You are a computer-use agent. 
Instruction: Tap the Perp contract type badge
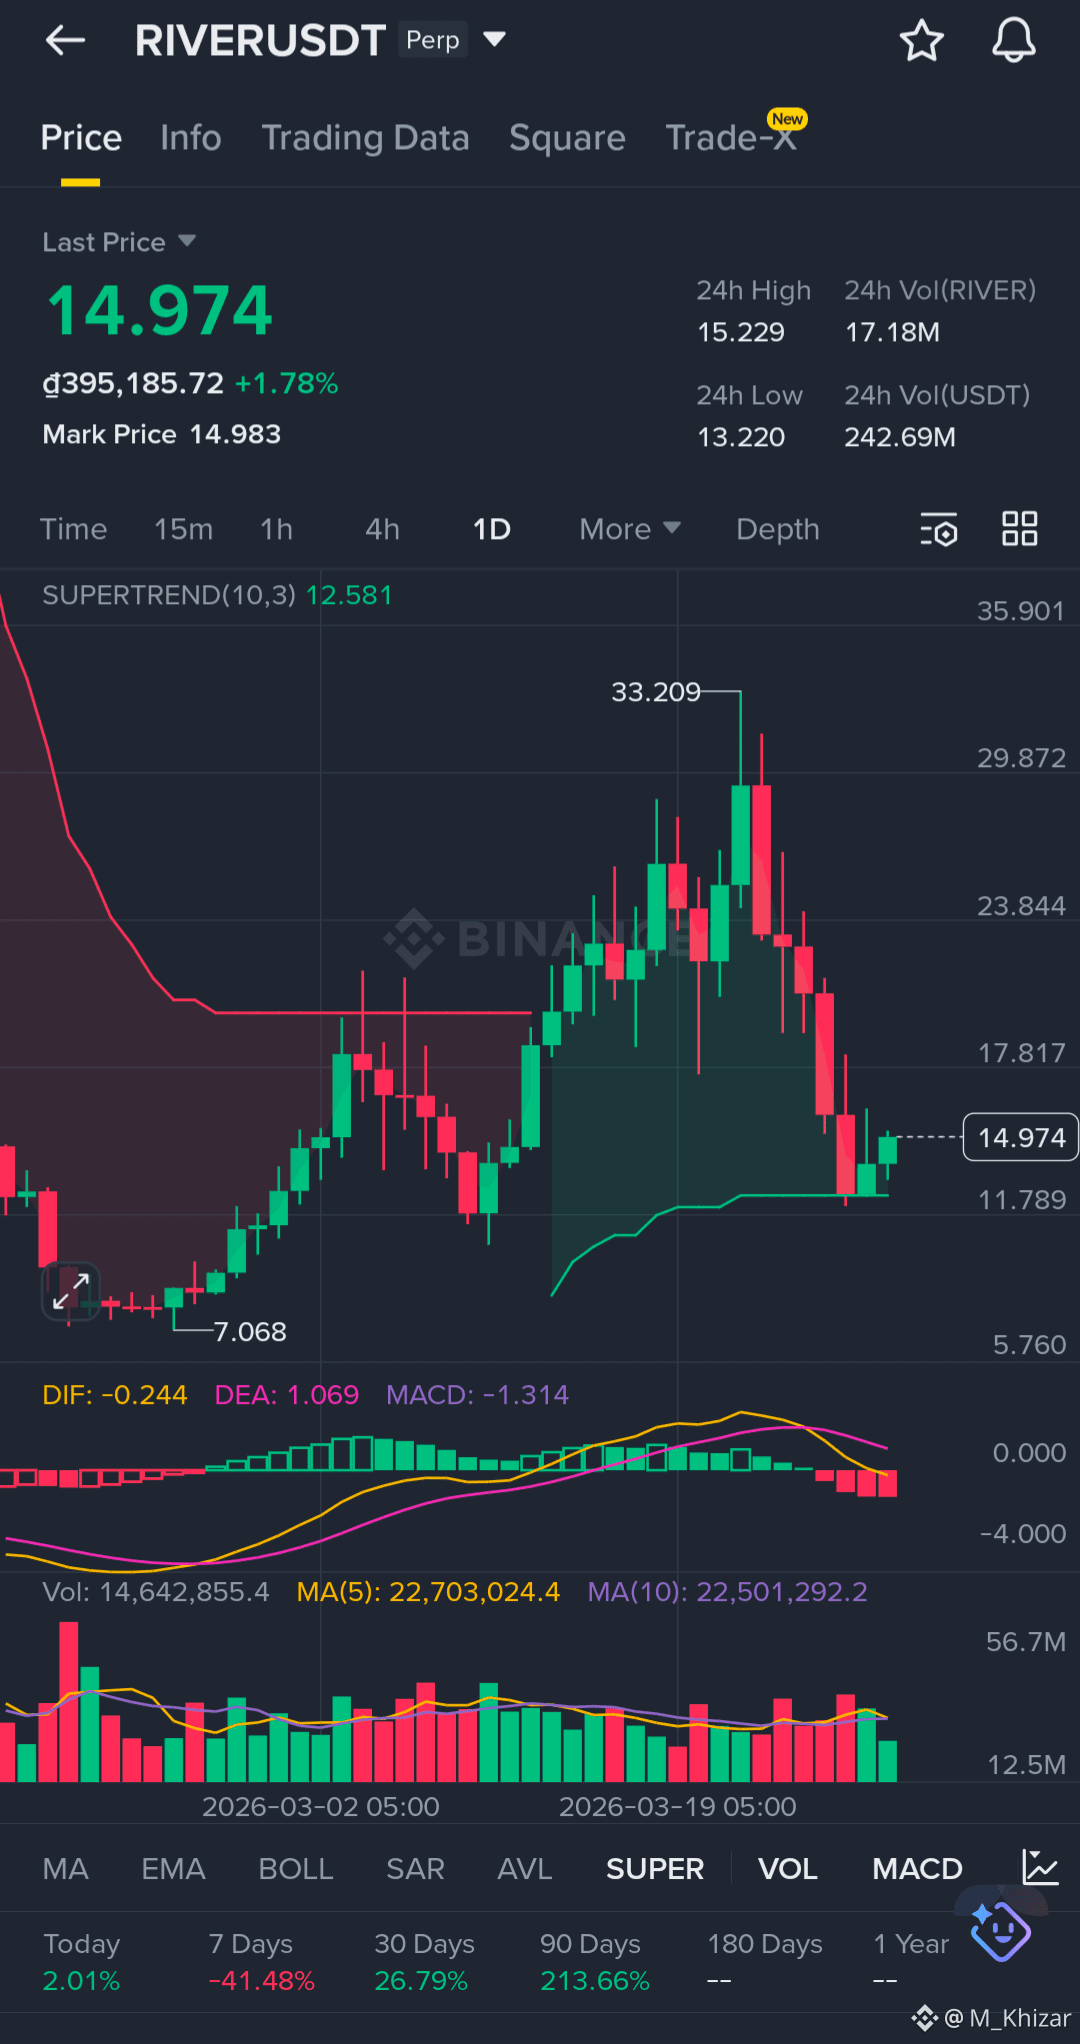tap(433, 40)
